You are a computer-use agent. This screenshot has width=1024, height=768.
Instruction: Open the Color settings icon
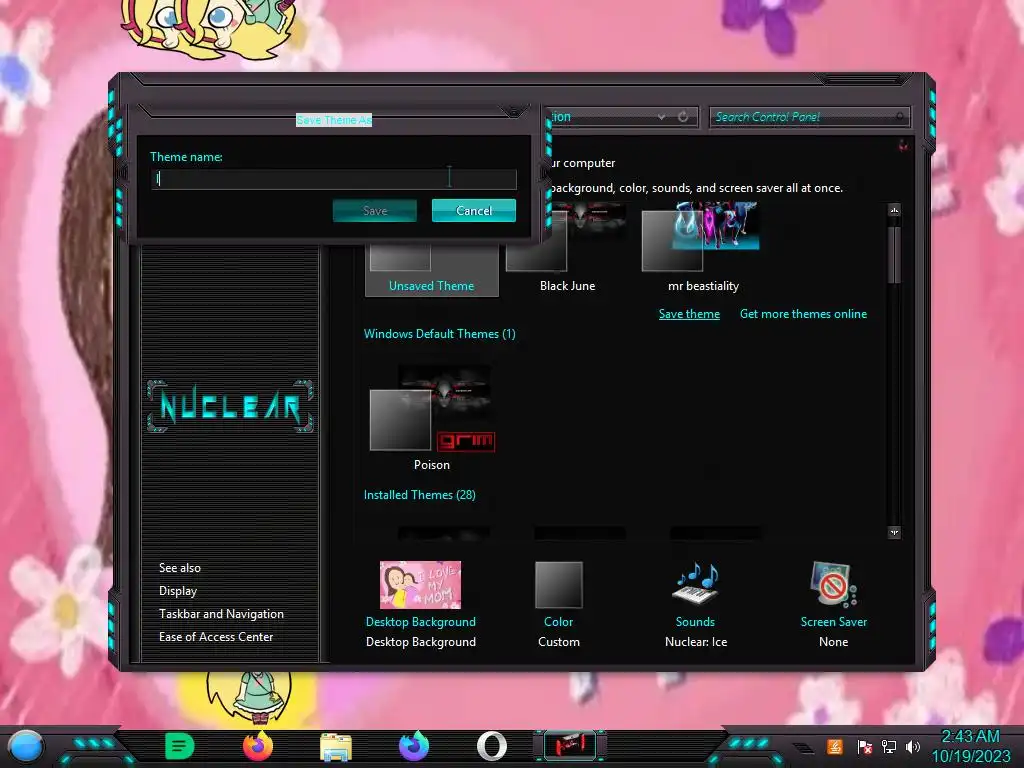pos(558,584)
